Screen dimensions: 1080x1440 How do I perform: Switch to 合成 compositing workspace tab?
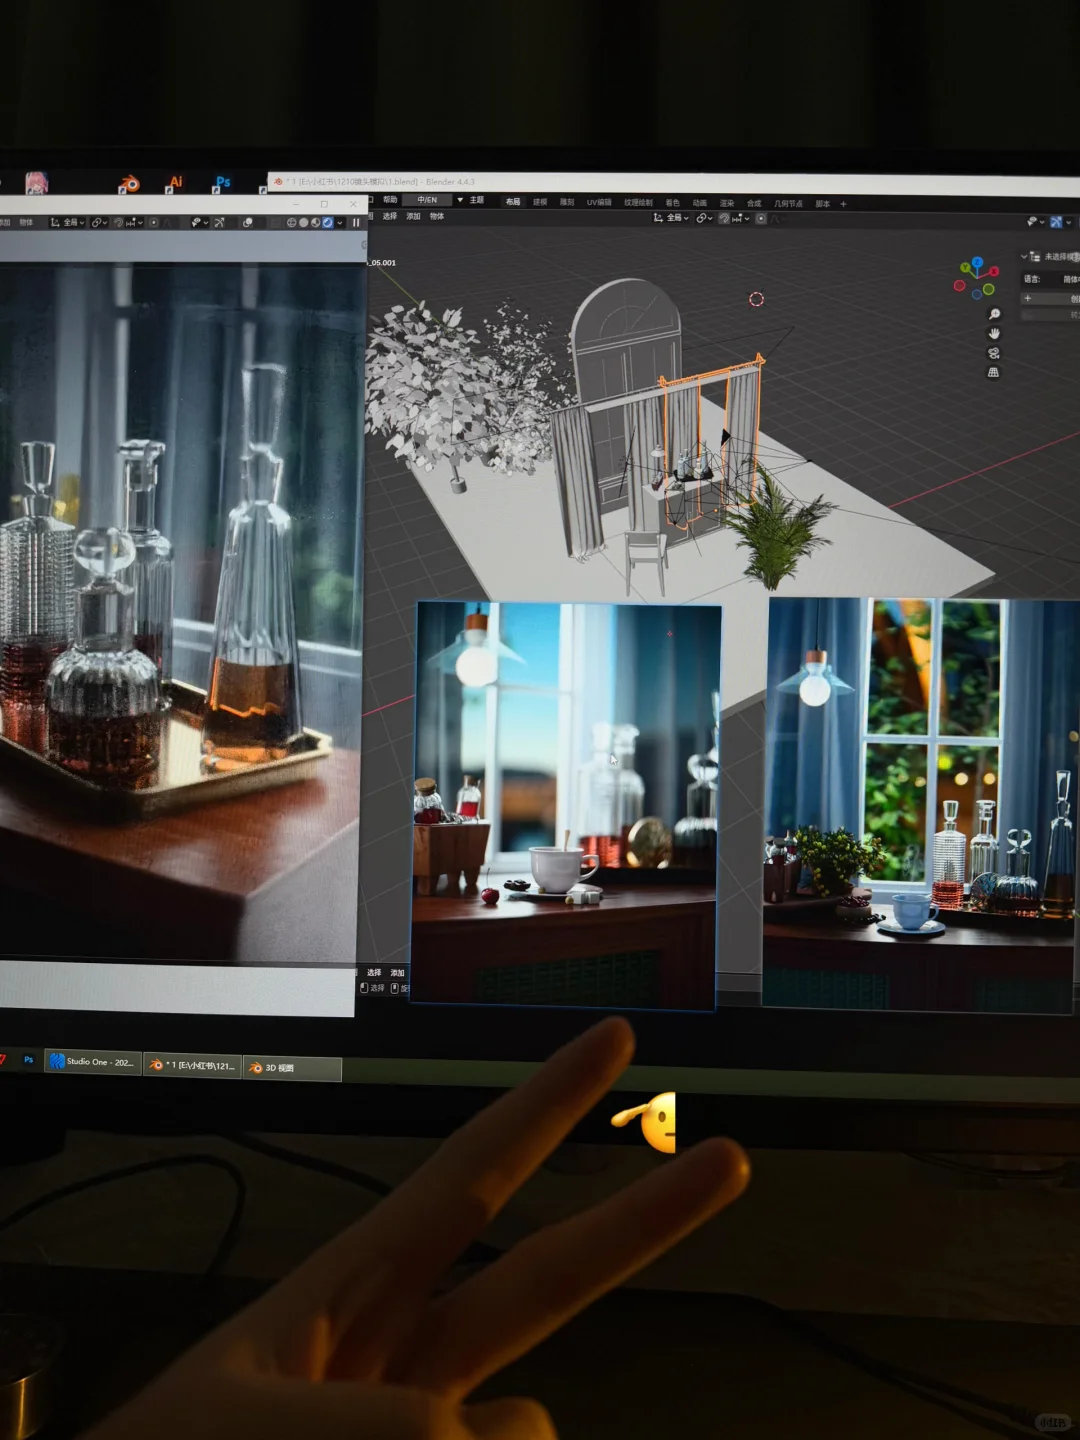[753, 202]
